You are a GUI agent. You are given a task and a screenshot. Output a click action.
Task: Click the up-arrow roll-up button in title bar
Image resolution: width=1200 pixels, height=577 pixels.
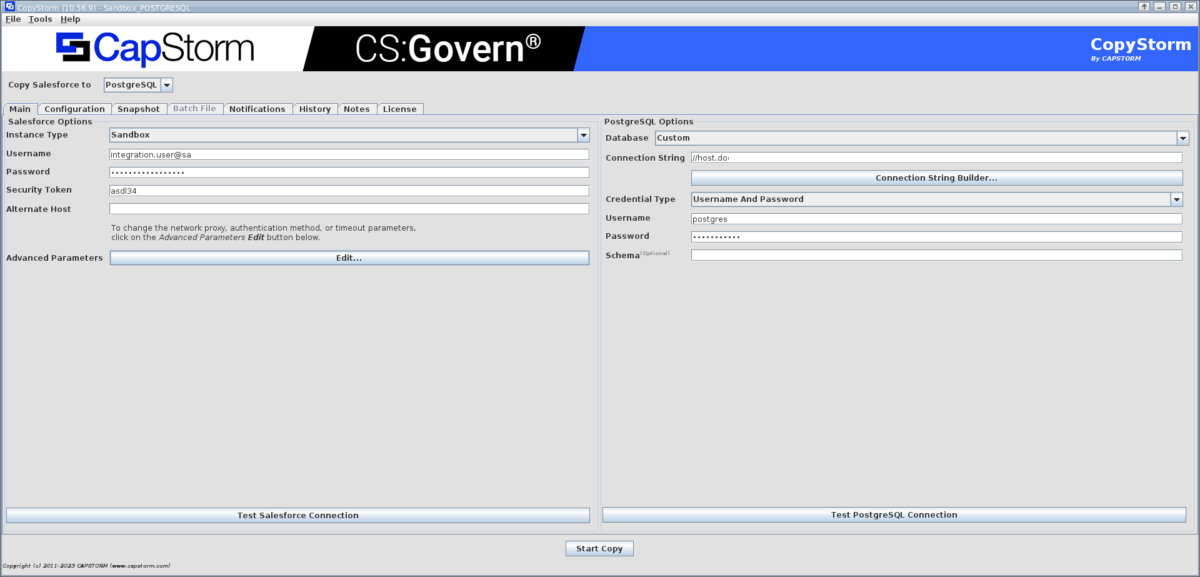pyautogui.click(x=1143, y=7)
